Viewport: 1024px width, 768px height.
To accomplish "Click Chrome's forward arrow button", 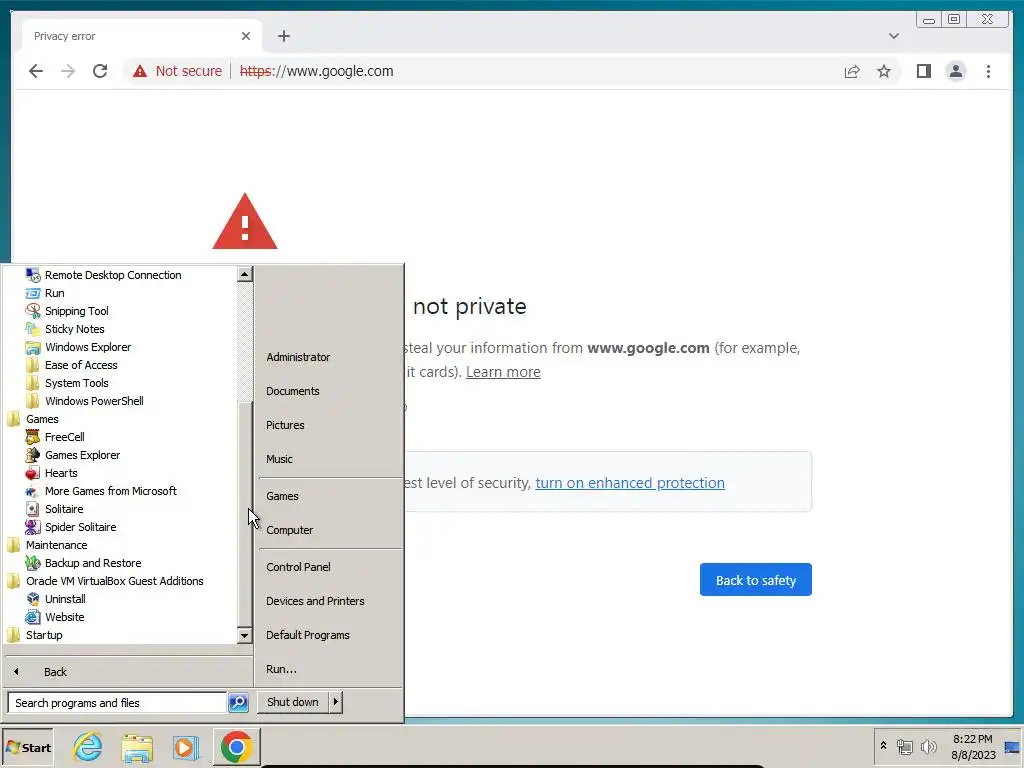I will [x=68, y=71].
